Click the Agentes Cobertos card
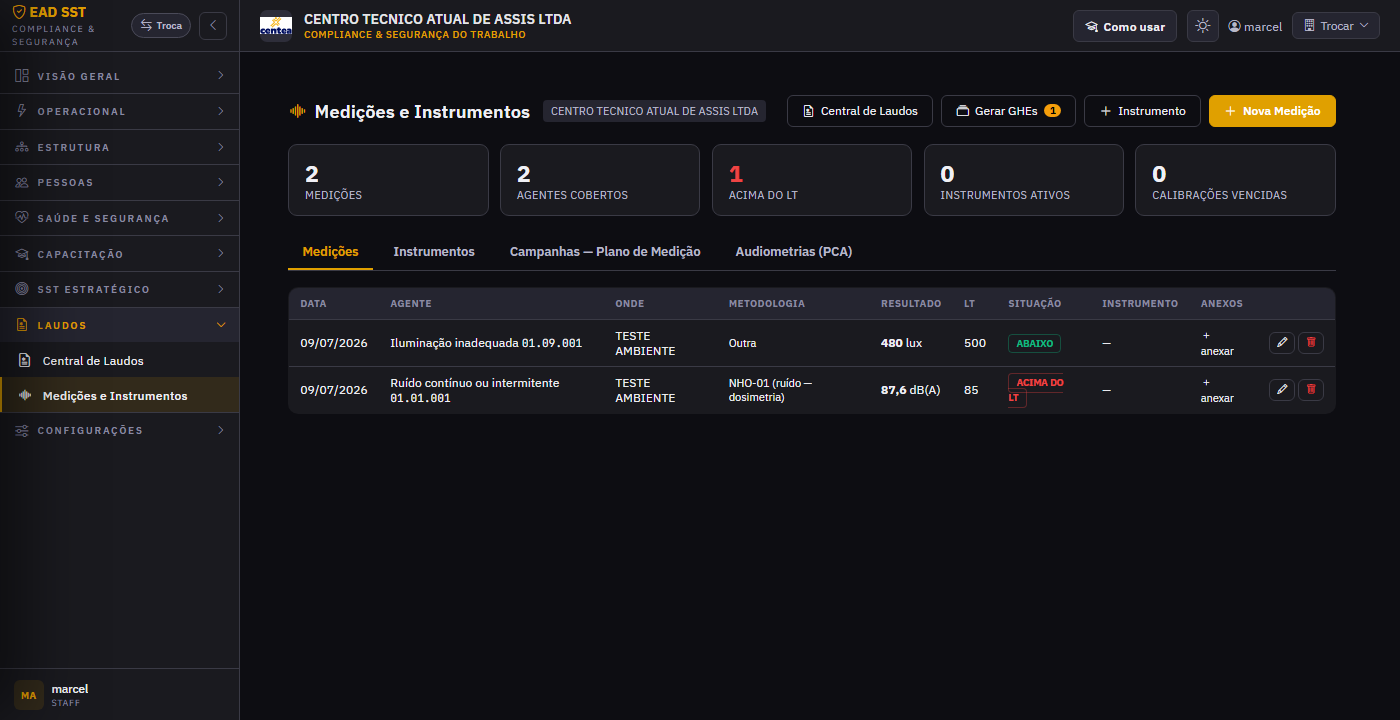 (x=600, y=180)
